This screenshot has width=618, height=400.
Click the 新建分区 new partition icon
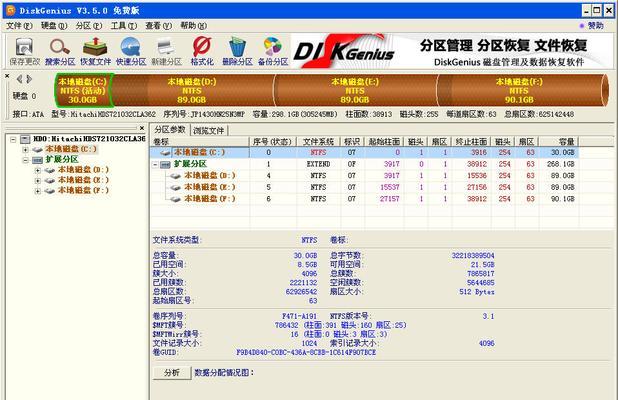166,51
